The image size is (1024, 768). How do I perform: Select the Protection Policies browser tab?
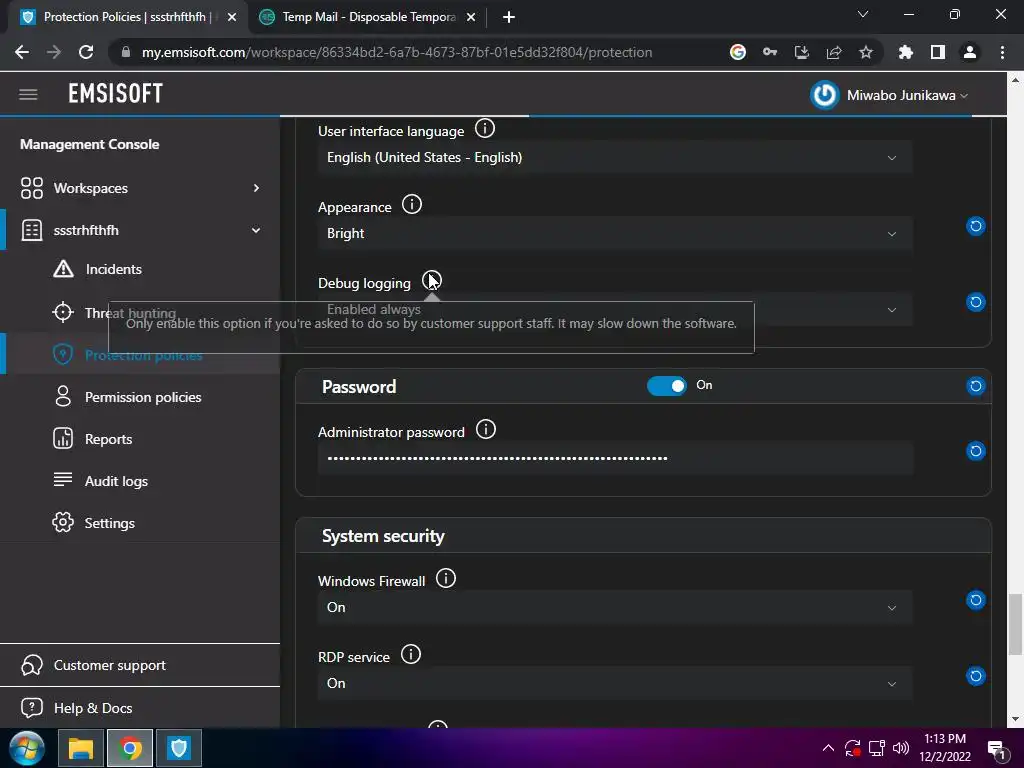tap(127, 17)
